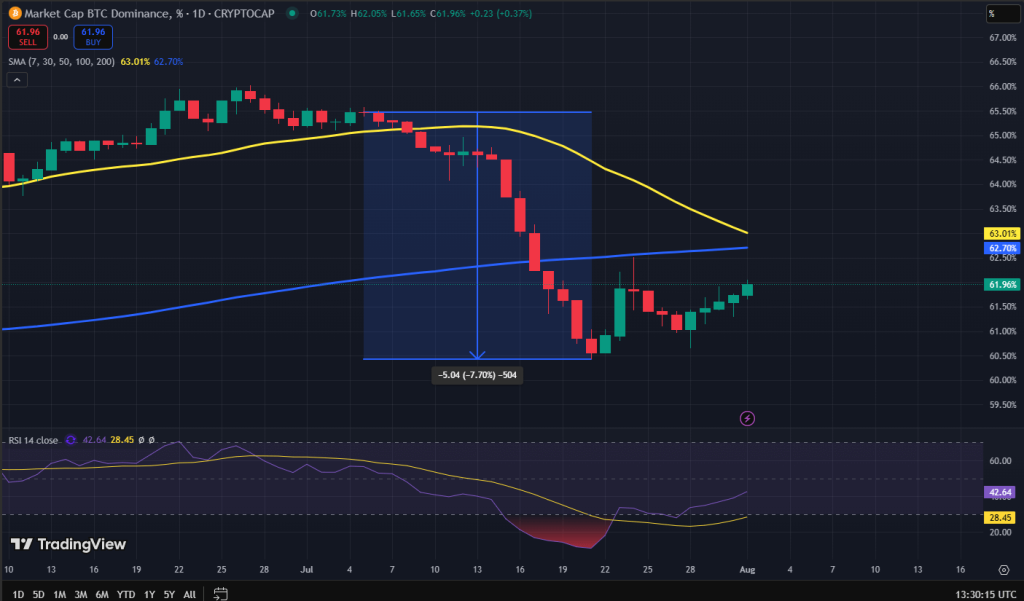The image size is (1024, 601).
Task: Click the first ø style icon beside RSI values
Action: click(x=142, y=440)
